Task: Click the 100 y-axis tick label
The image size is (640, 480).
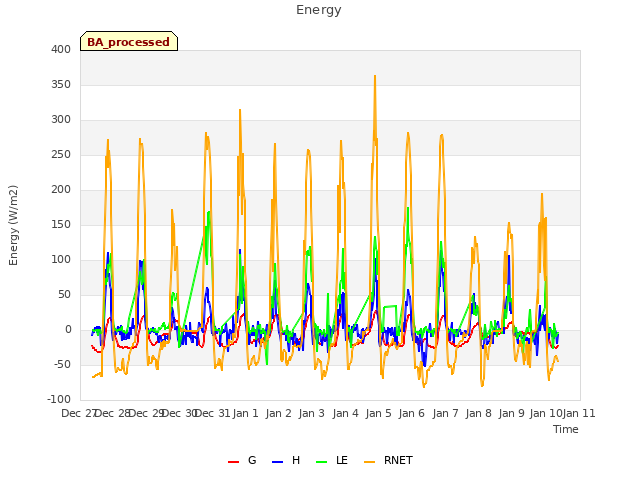Action: click(x=61, y=260)
